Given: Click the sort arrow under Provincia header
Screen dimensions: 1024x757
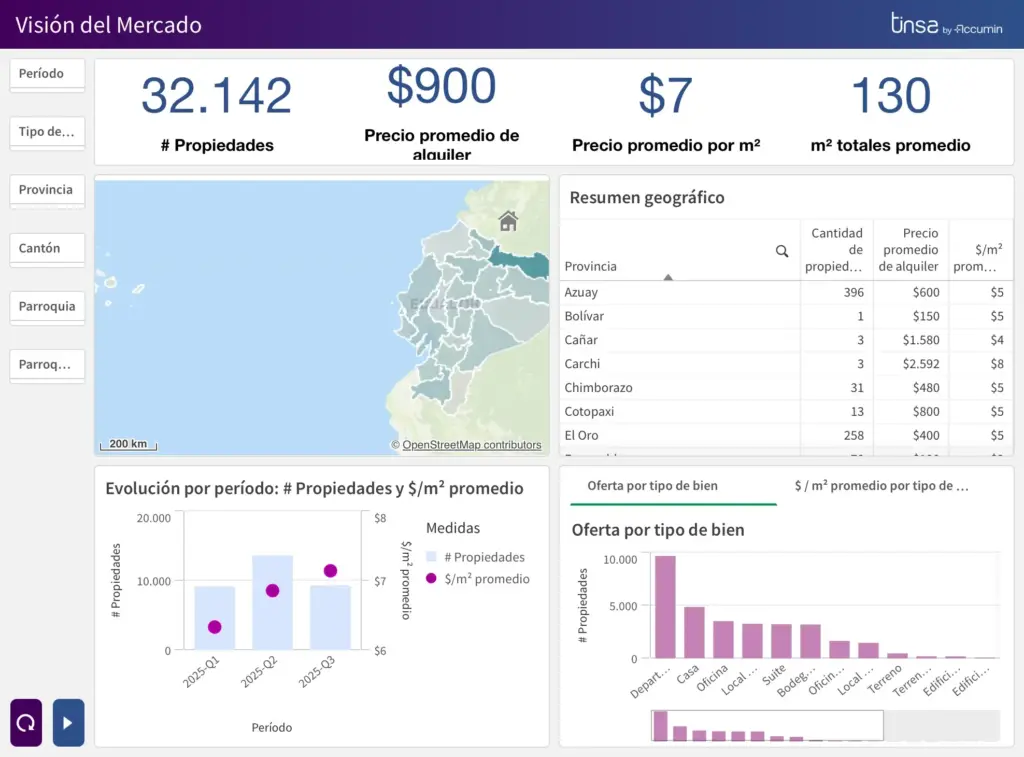Looking at the screenshot, I should pyautogui.click(x=668, y=277).
